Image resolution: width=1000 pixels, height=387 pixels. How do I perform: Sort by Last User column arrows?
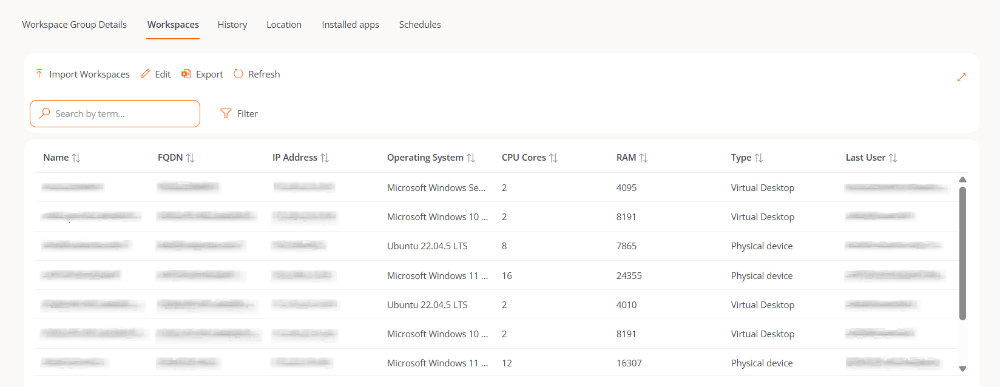point(893,158)
